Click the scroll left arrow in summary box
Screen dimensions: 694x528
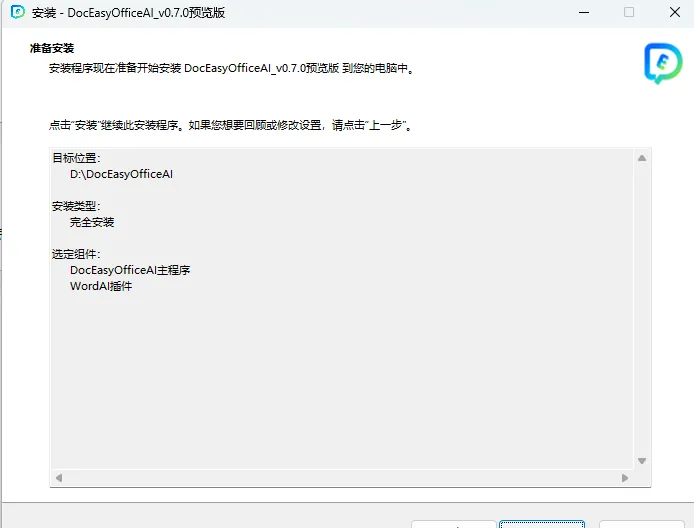click(x=59, y=478)
